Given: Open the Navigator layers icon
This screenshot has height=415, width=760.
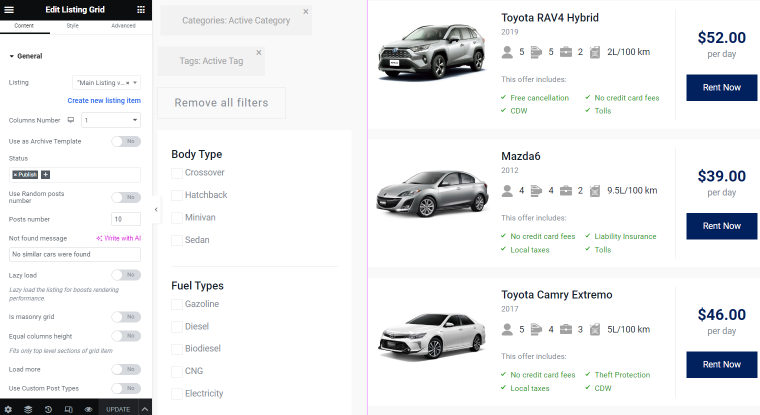Looking at the screenshot, I should (28, 409).
